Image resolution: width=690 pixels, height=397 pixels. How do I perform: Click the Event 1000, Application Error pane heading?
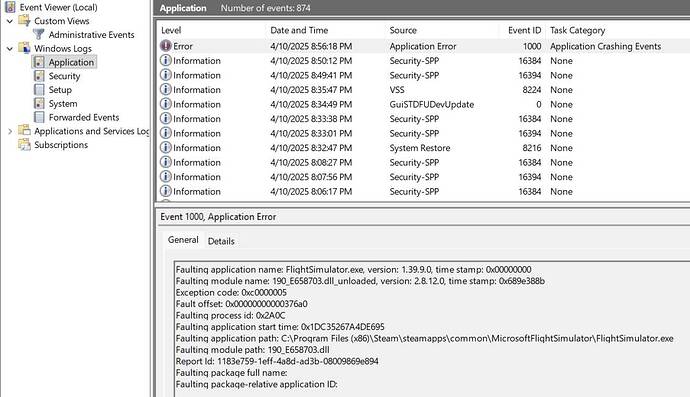point(218,217)
